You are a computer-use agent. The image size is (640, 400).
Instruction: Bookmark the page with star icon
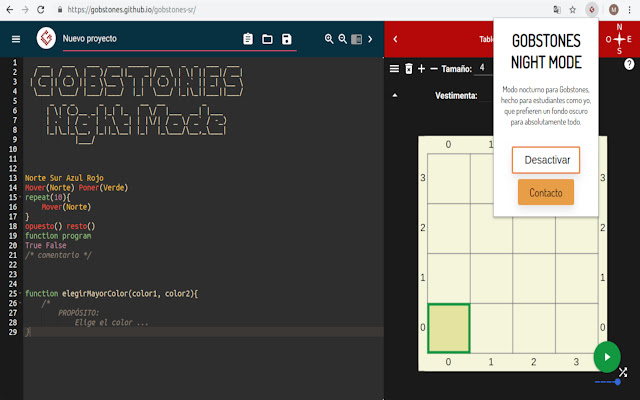(573, 9)
